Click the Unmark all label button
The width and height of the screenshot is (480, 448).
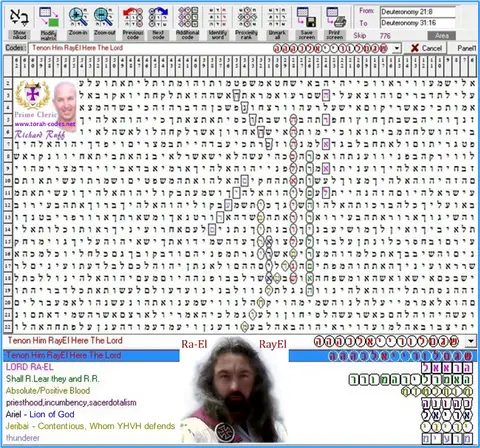[x=277, y=35]
